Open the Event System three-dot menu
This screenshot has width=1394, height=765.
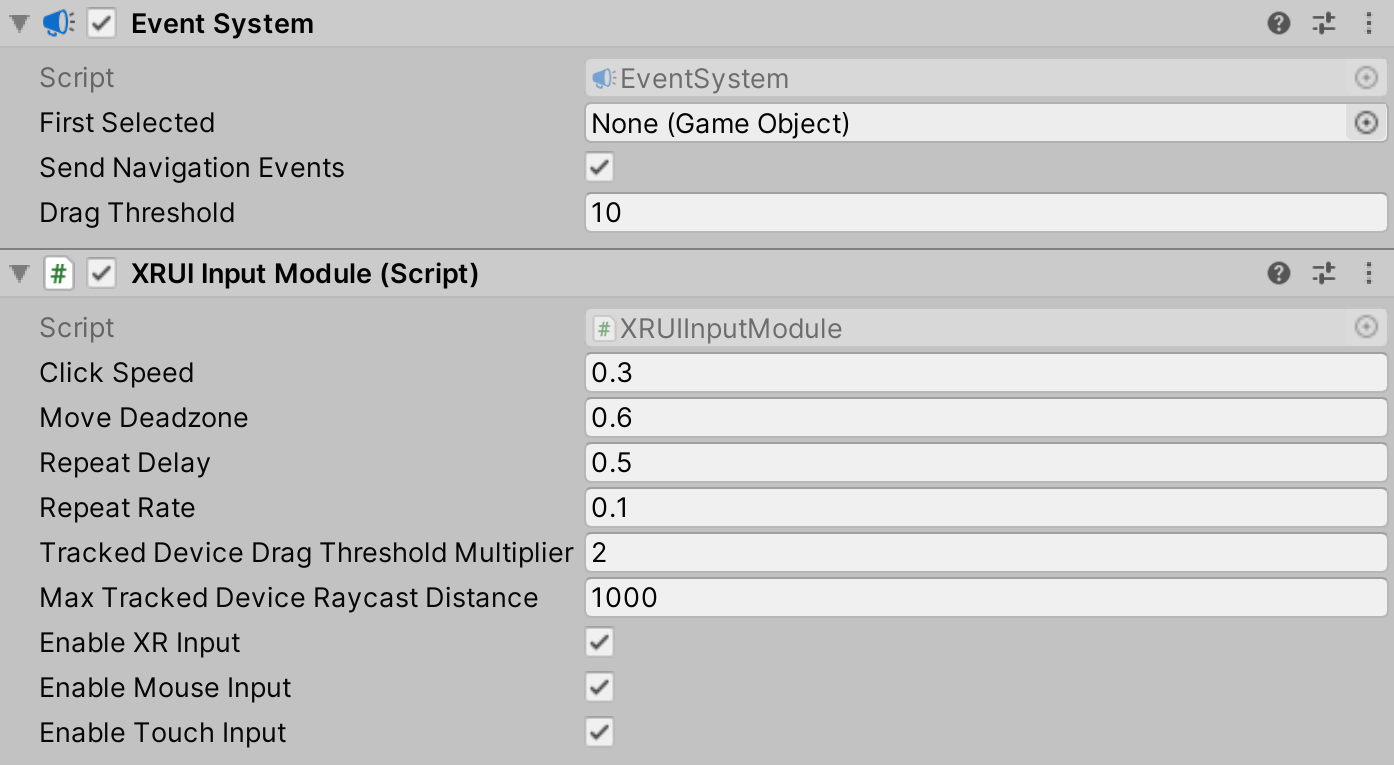pos(1370,23)
